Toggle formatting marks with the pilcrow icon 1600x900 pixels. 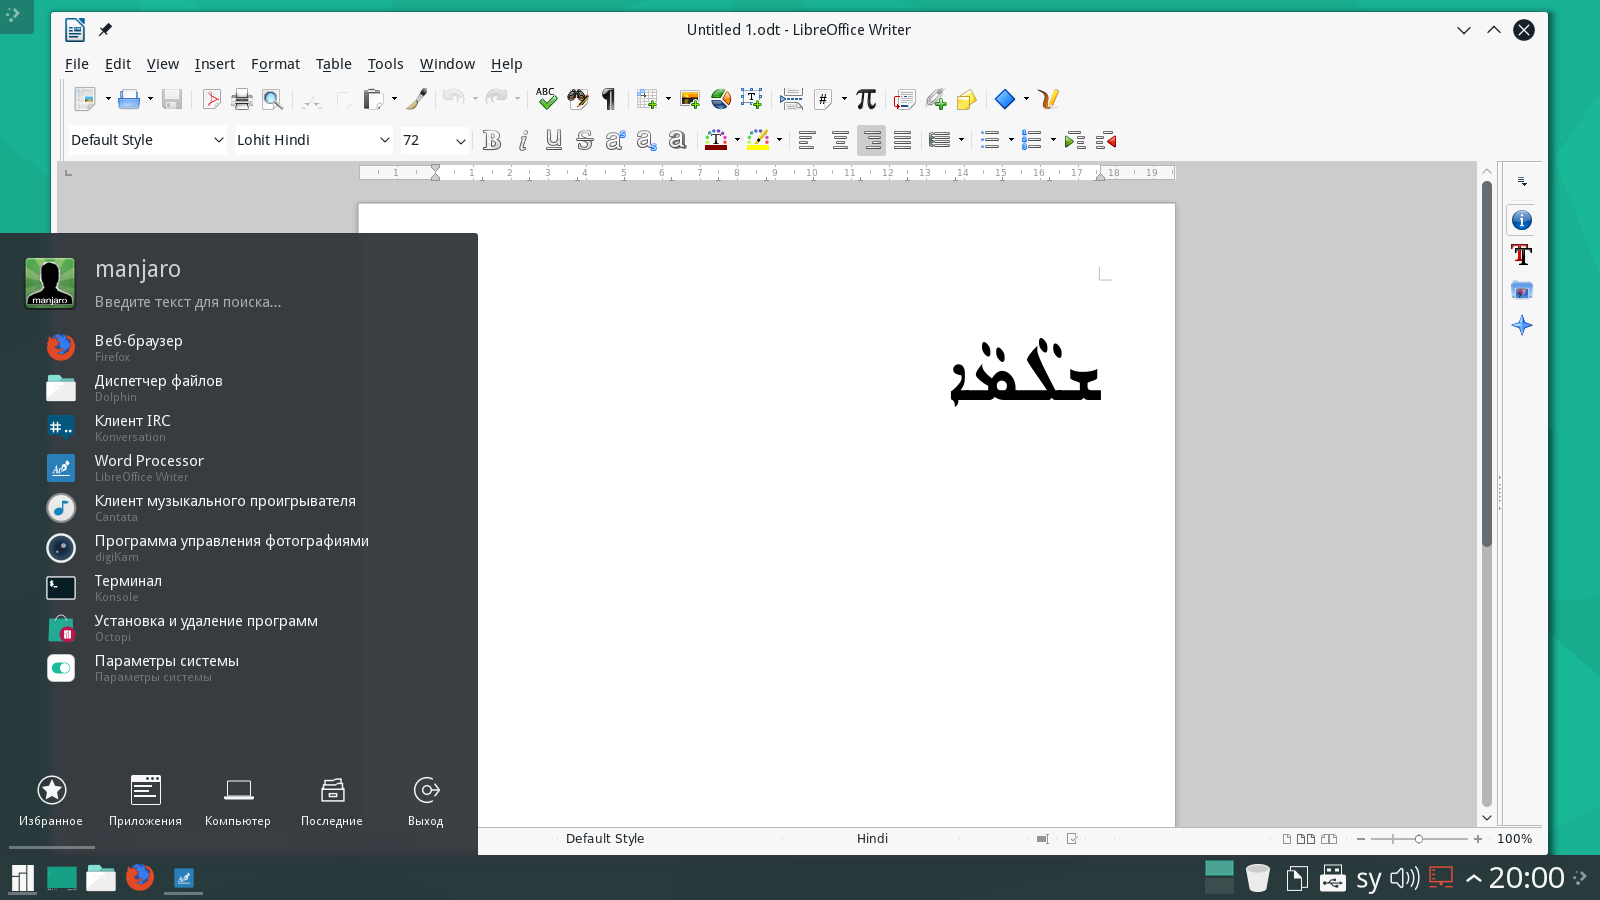point(608,99)
